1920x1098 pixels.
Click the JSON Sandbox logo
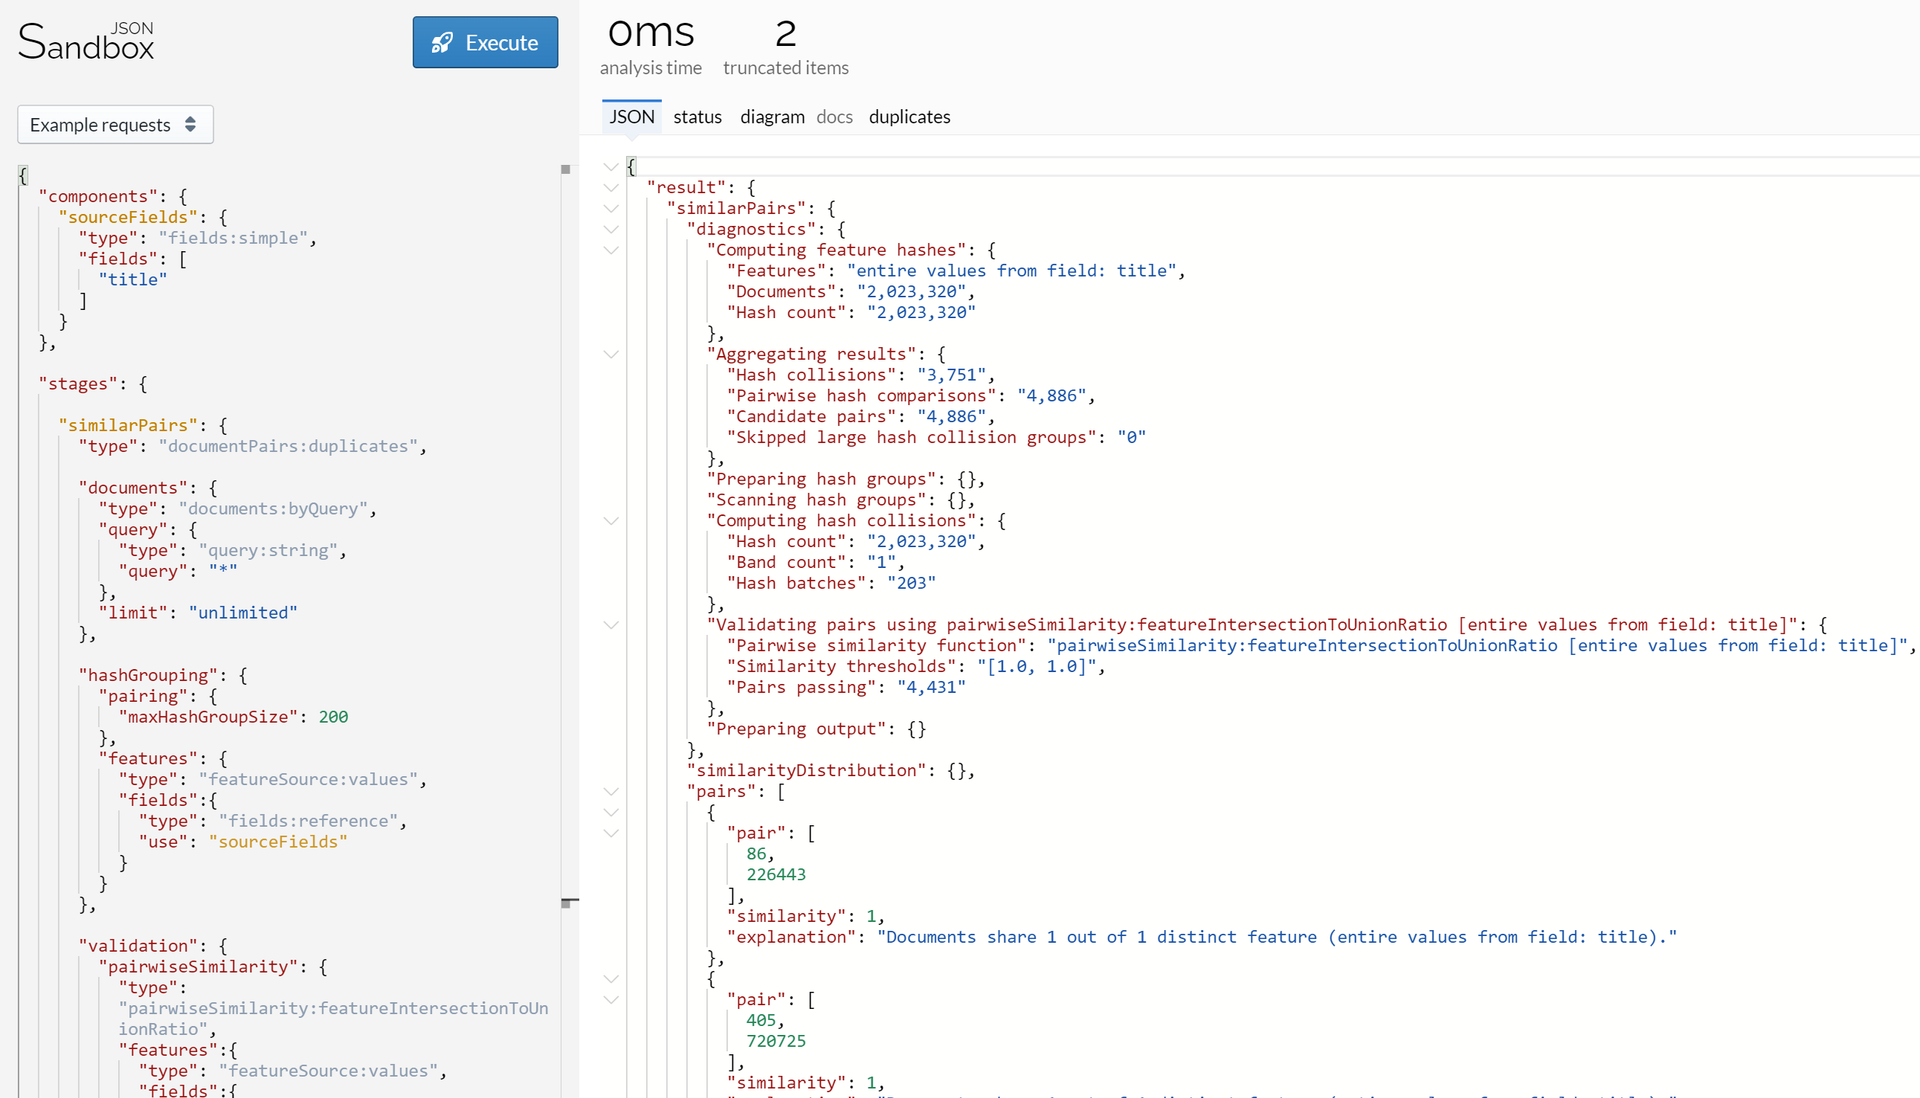[86, 42]
